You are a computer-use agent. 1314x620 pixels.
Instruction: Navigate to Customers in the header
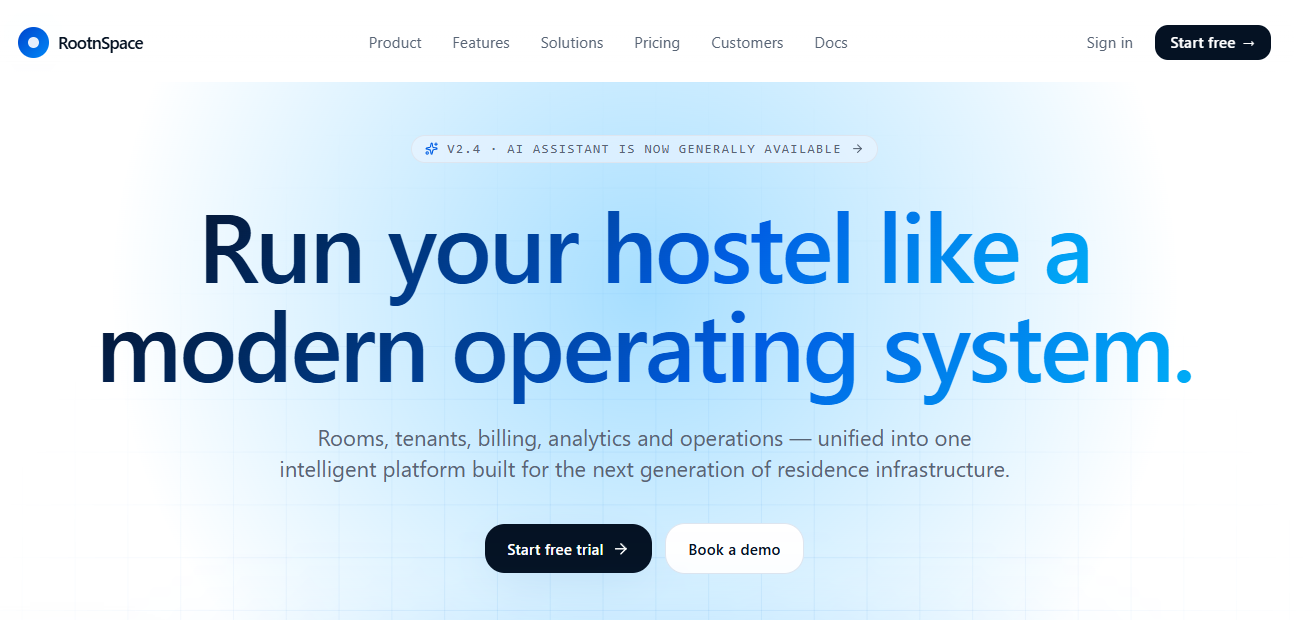pos(747,43)
